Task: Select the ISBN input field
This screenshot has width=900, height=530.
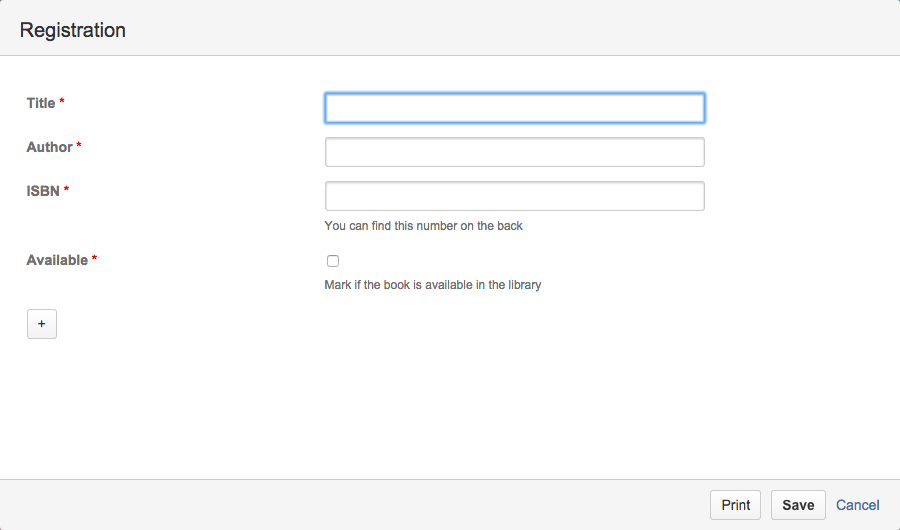Action: pyautogui.click(x=514, y=196)
